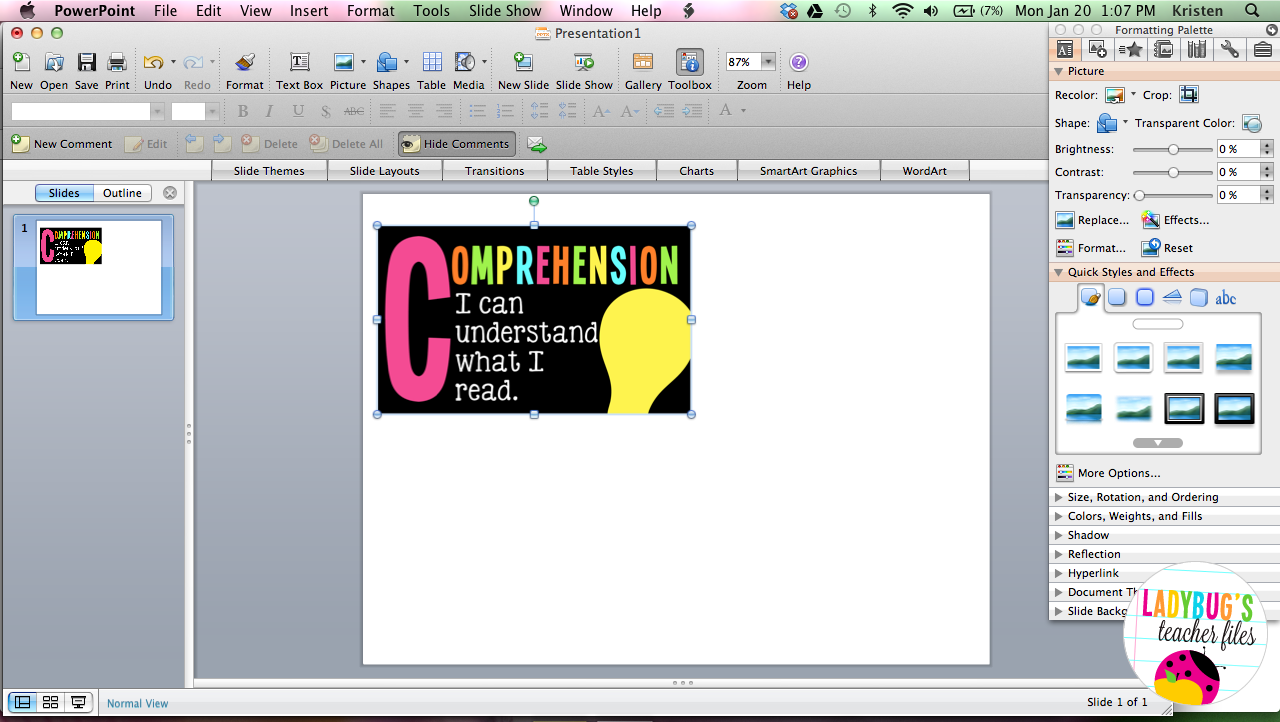Click the Comprehension picture on slide
Screen dimensions: 1280x722
(534, 320)
